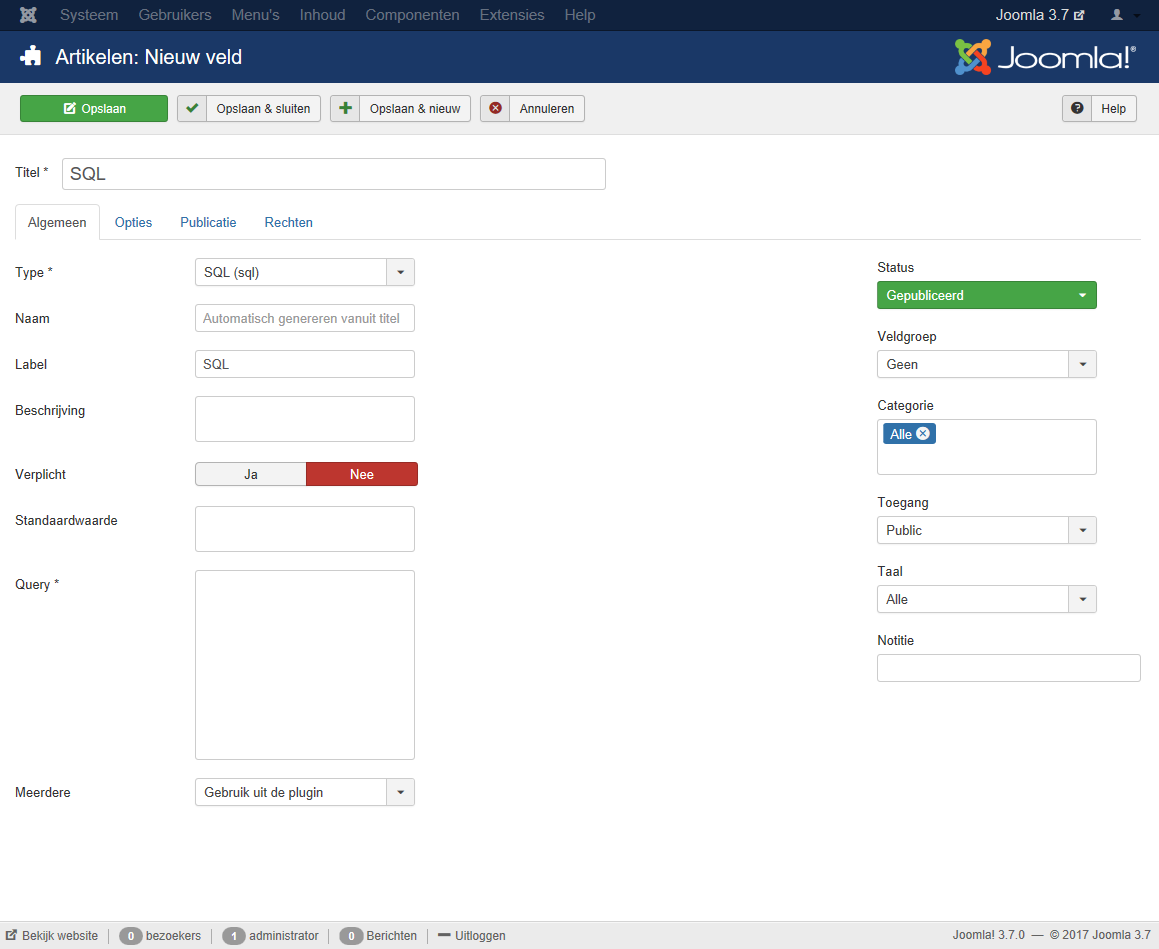Set Verplicht to Nee

coord(361,474)
